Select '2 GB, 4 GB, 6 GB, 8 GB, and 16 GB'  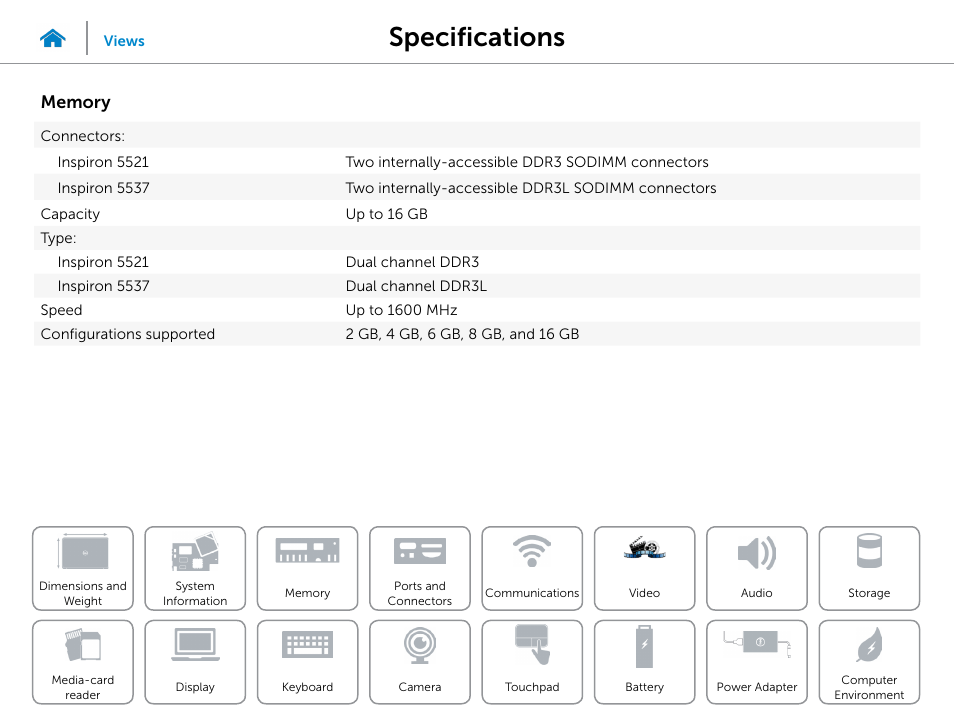462,334
